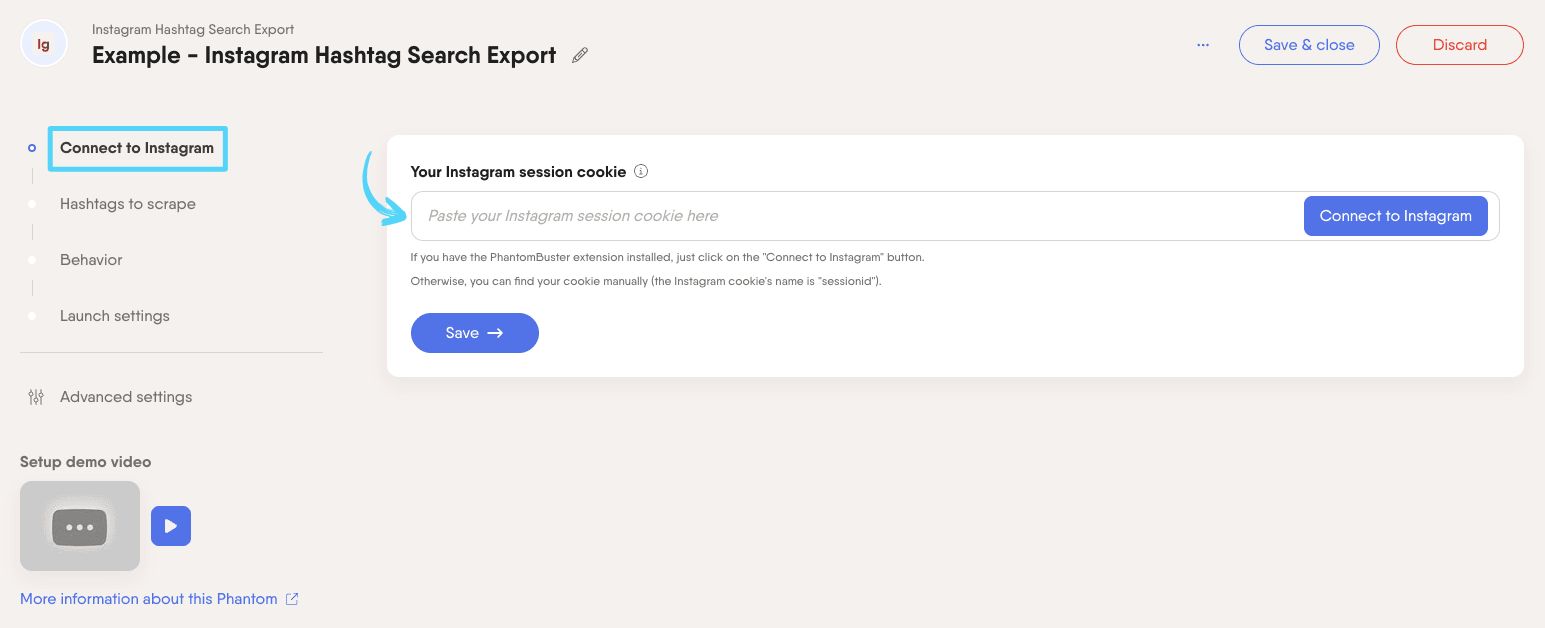Select the Connect to Instagram step
Image resolution: width=1545 pixels, height=628 pixels.
coord(137,148)
